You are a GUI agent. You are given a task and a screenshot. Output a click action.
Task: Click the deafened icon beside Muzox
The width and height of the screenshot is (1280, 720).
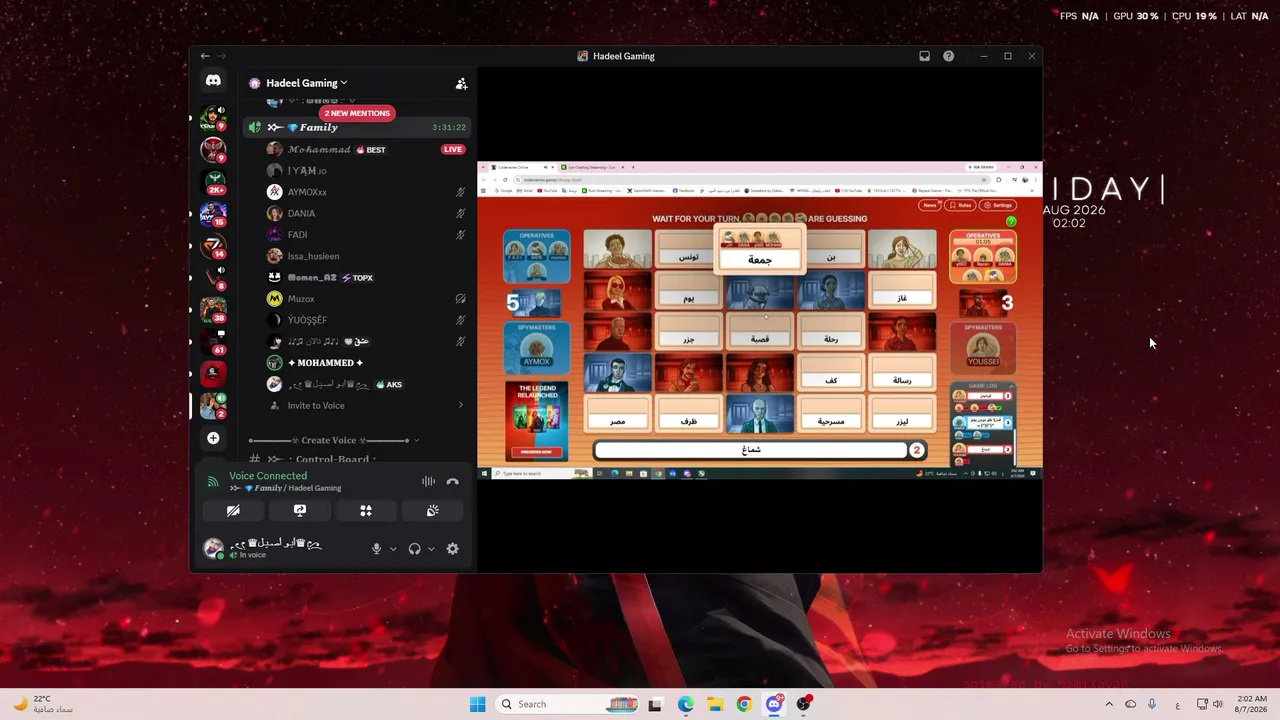tap(461, 299)
